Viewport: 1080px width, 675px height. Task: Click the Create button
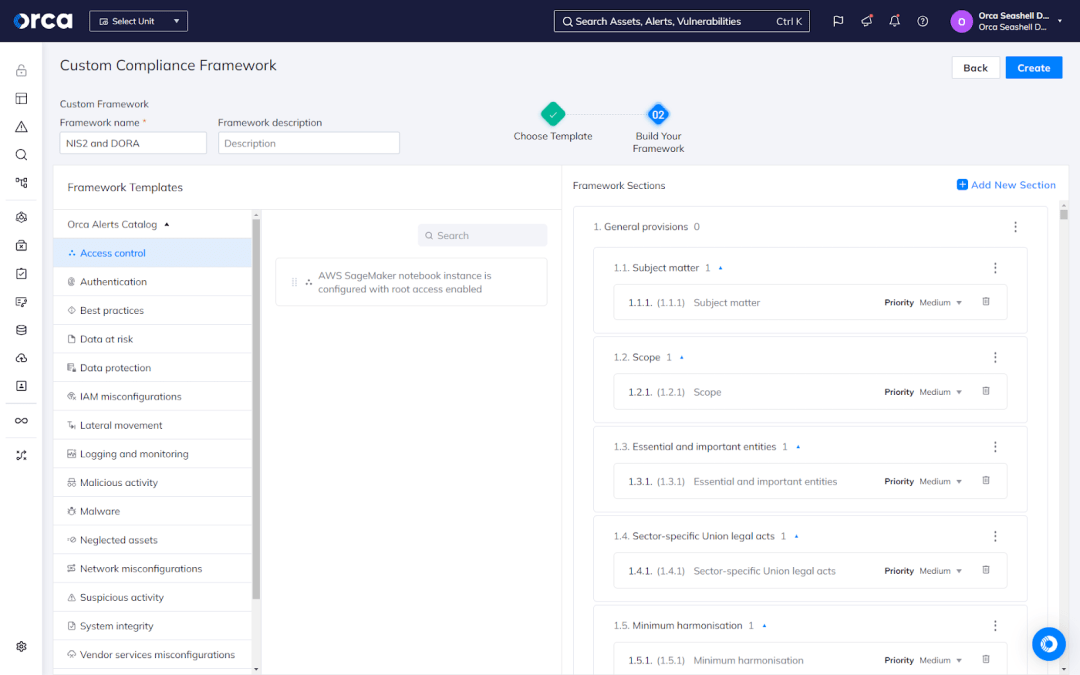coord(1033,68)
